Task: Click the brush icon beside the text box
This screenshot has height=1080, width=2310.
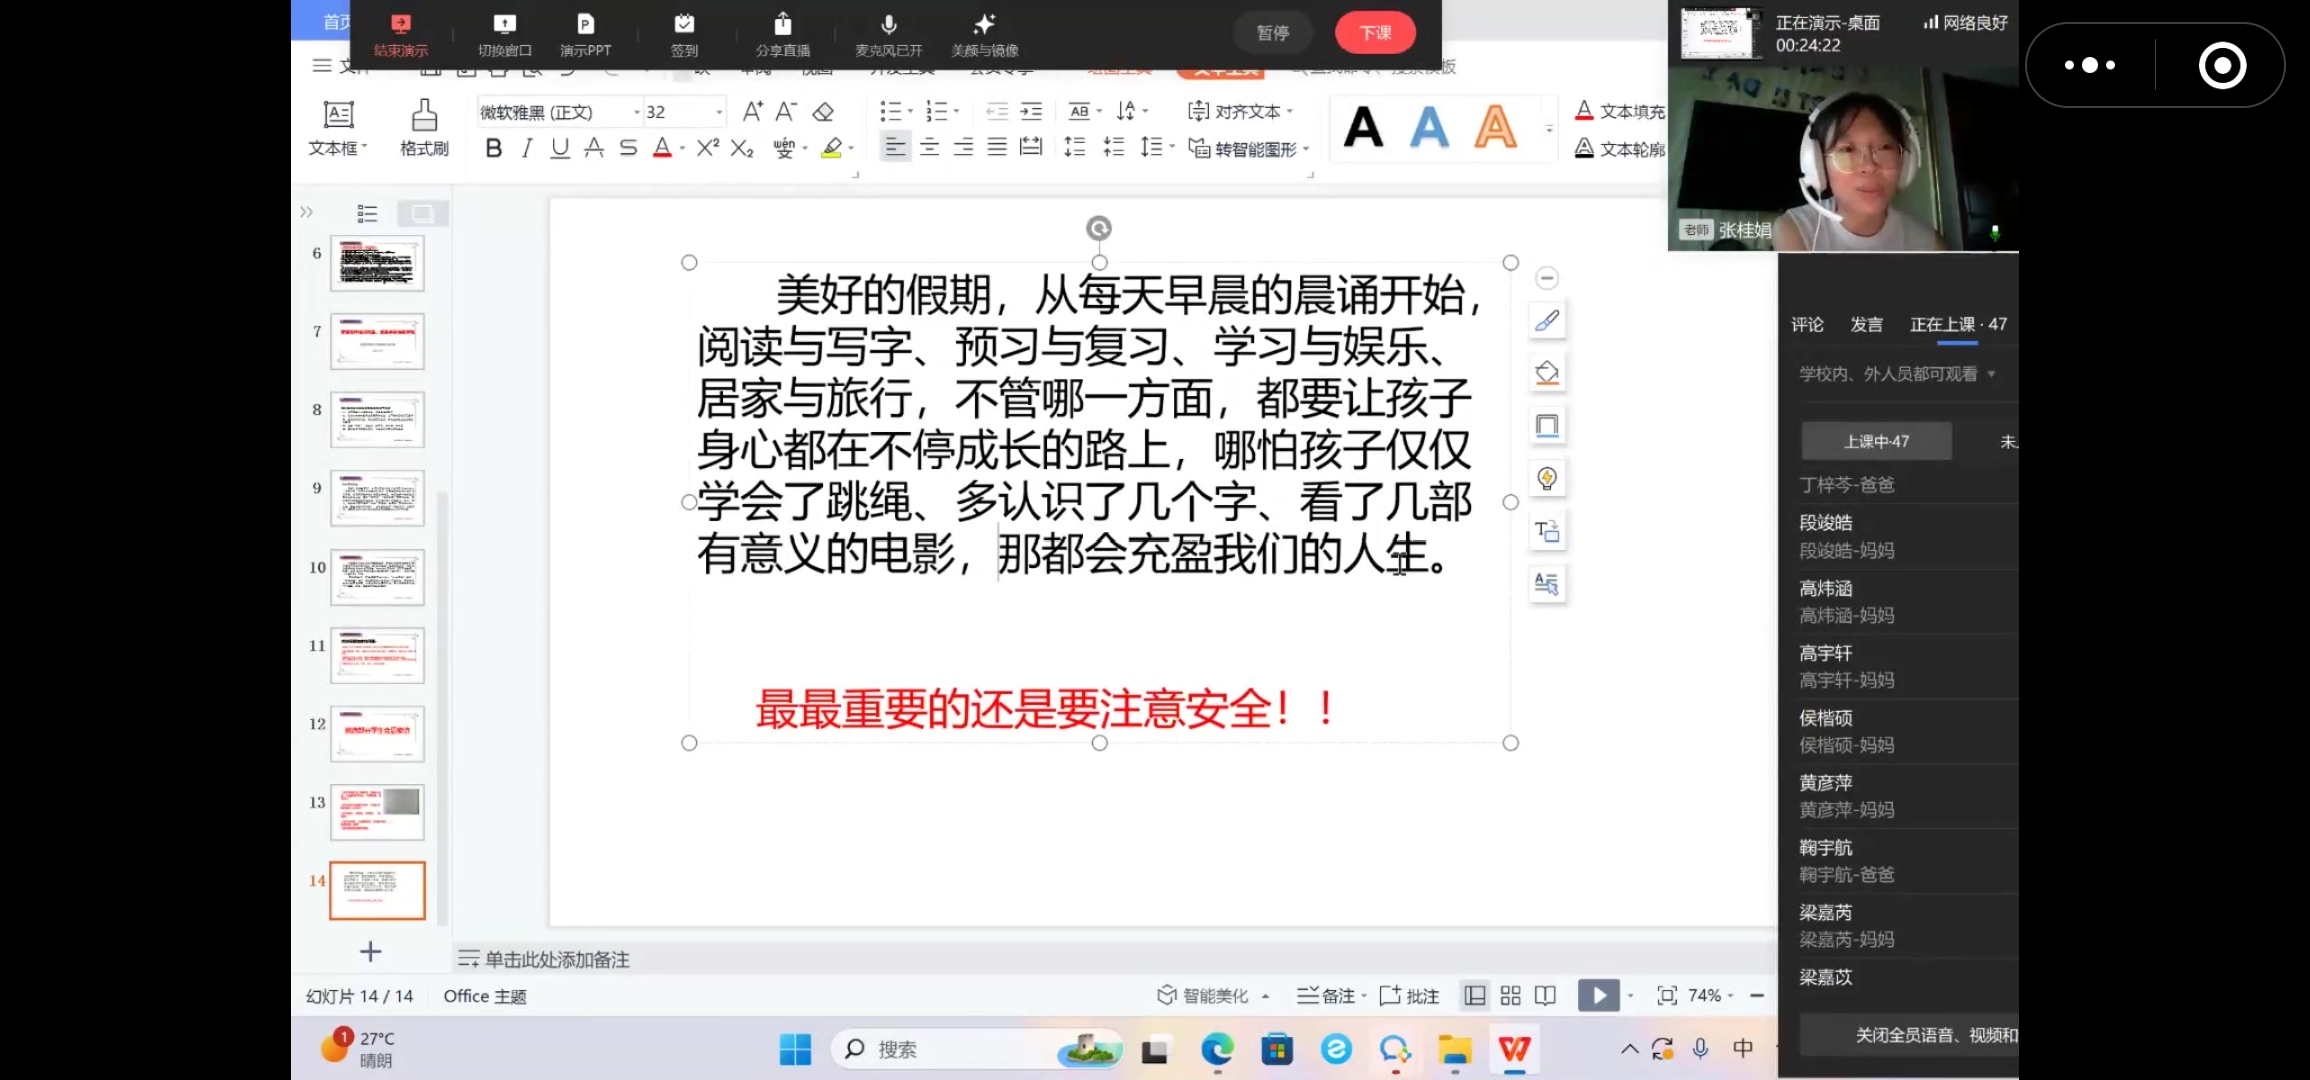Action: 1546,321
